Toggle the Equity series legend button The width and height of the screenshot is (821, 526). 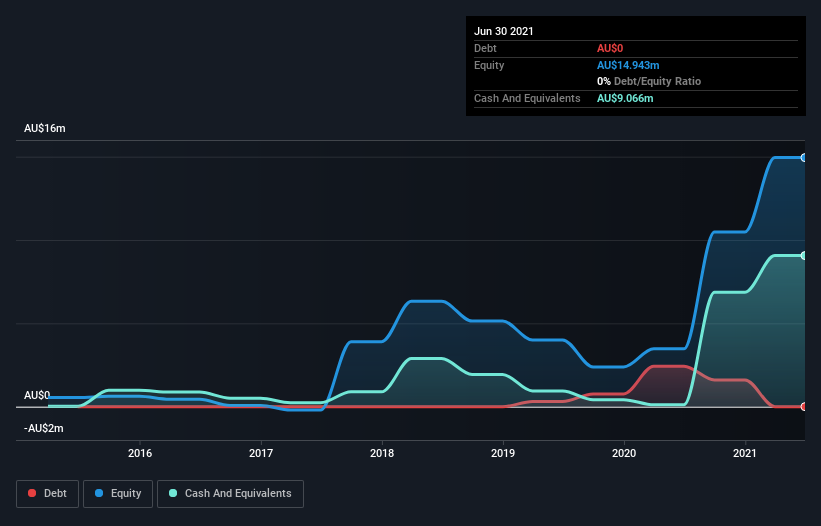pyautogui.click(x=118, y=494)
